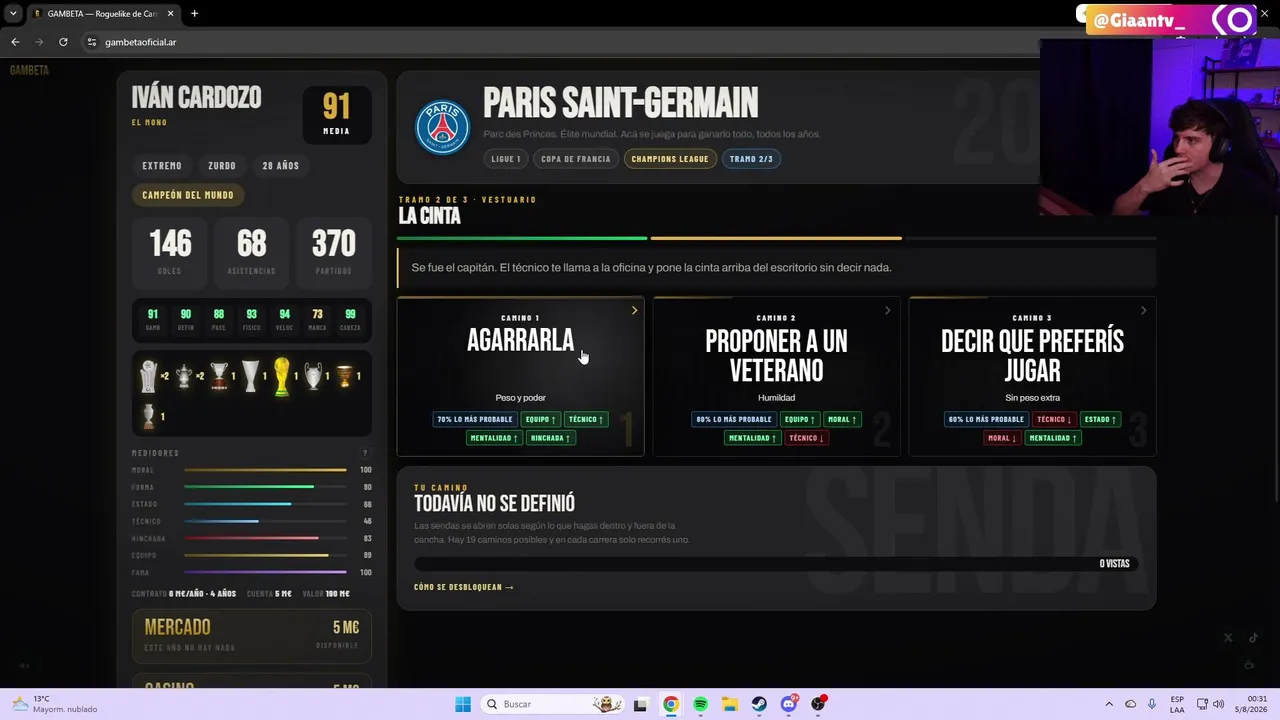The height and width of the screenshot is (720, 1280).
Task: Click the COPA DE FRANCIA tag
Action: 576,159
